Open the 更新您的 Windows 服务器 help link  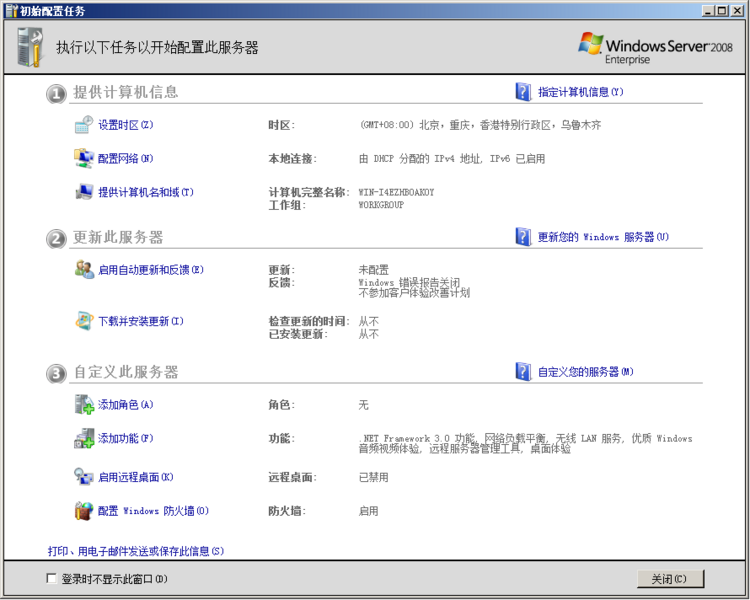coord(603,237)
